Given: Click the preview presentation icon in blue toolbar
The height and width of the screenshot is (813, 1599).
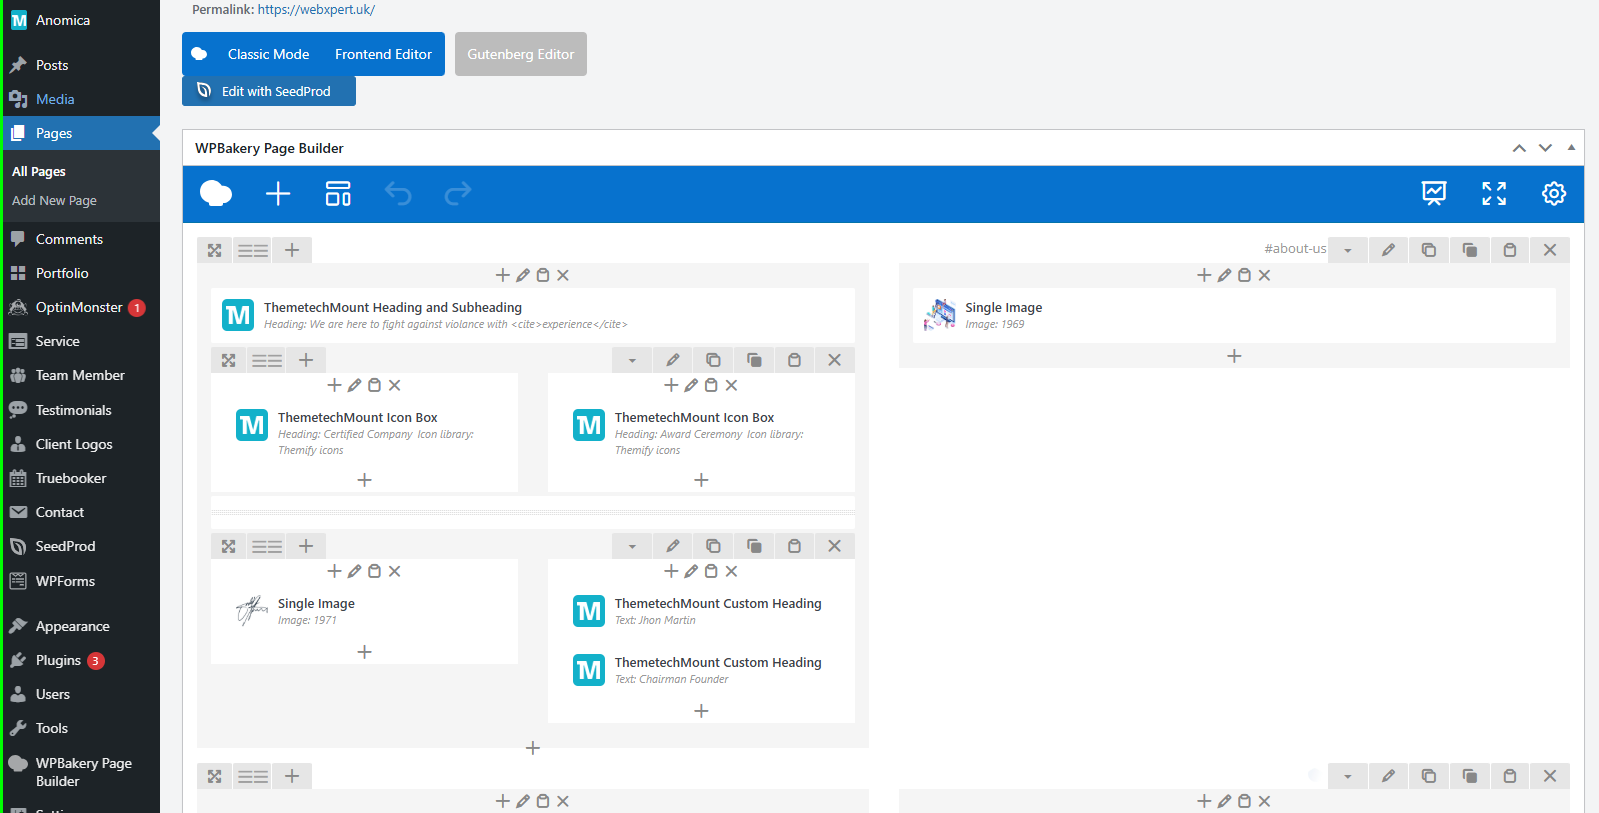Looking at the screenshot, I should [1434, 194].
